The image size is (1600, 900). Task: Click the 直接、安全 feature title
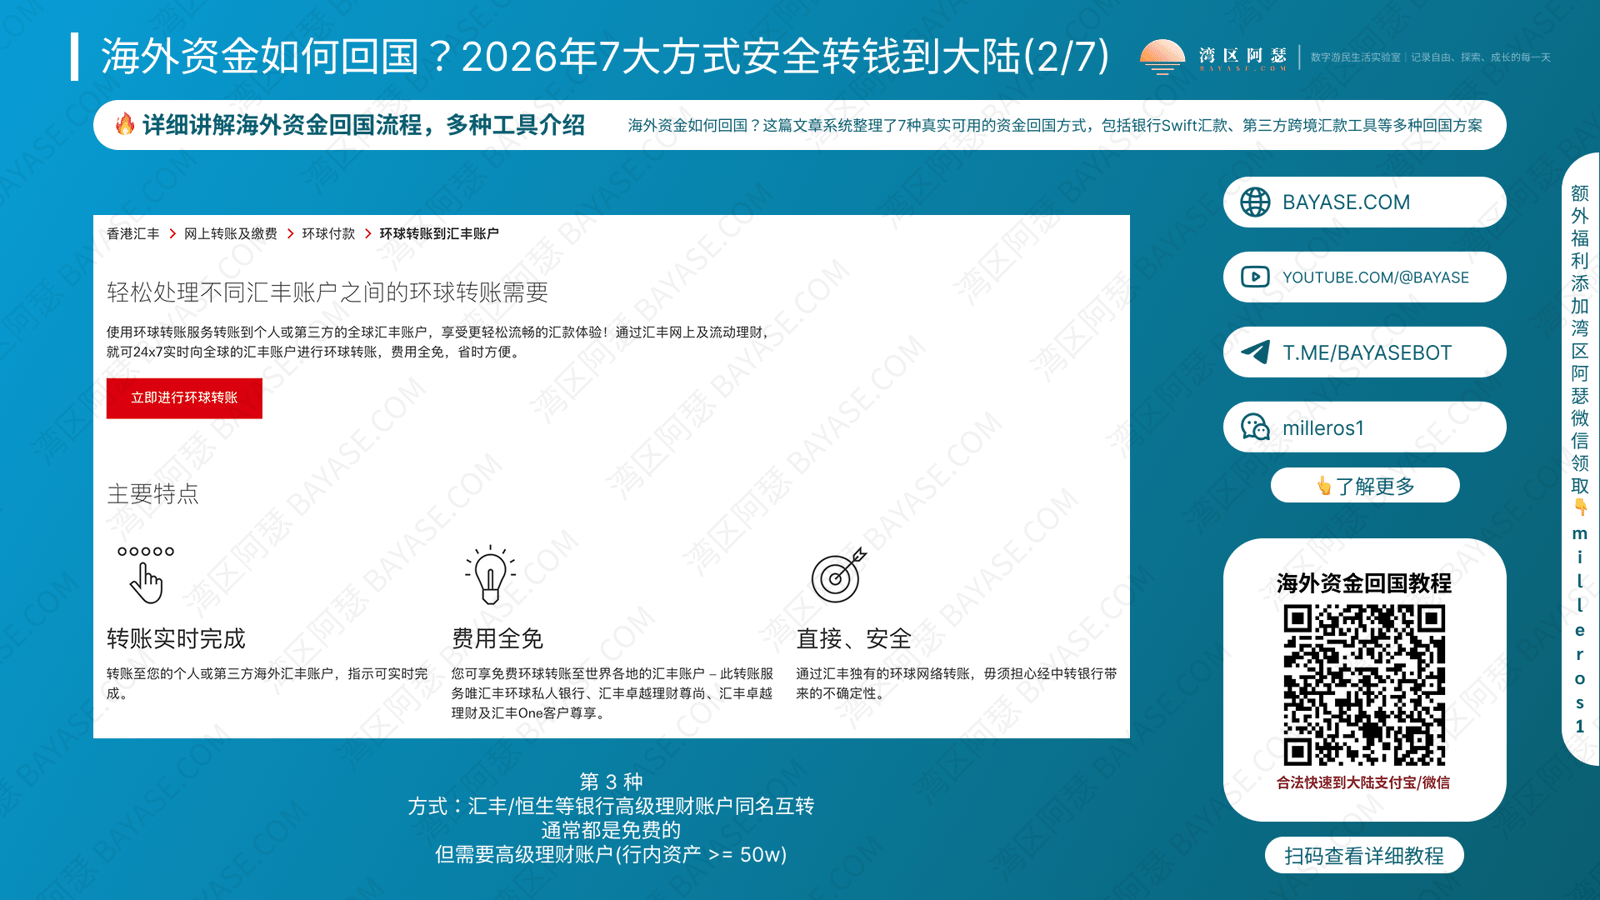854,638
